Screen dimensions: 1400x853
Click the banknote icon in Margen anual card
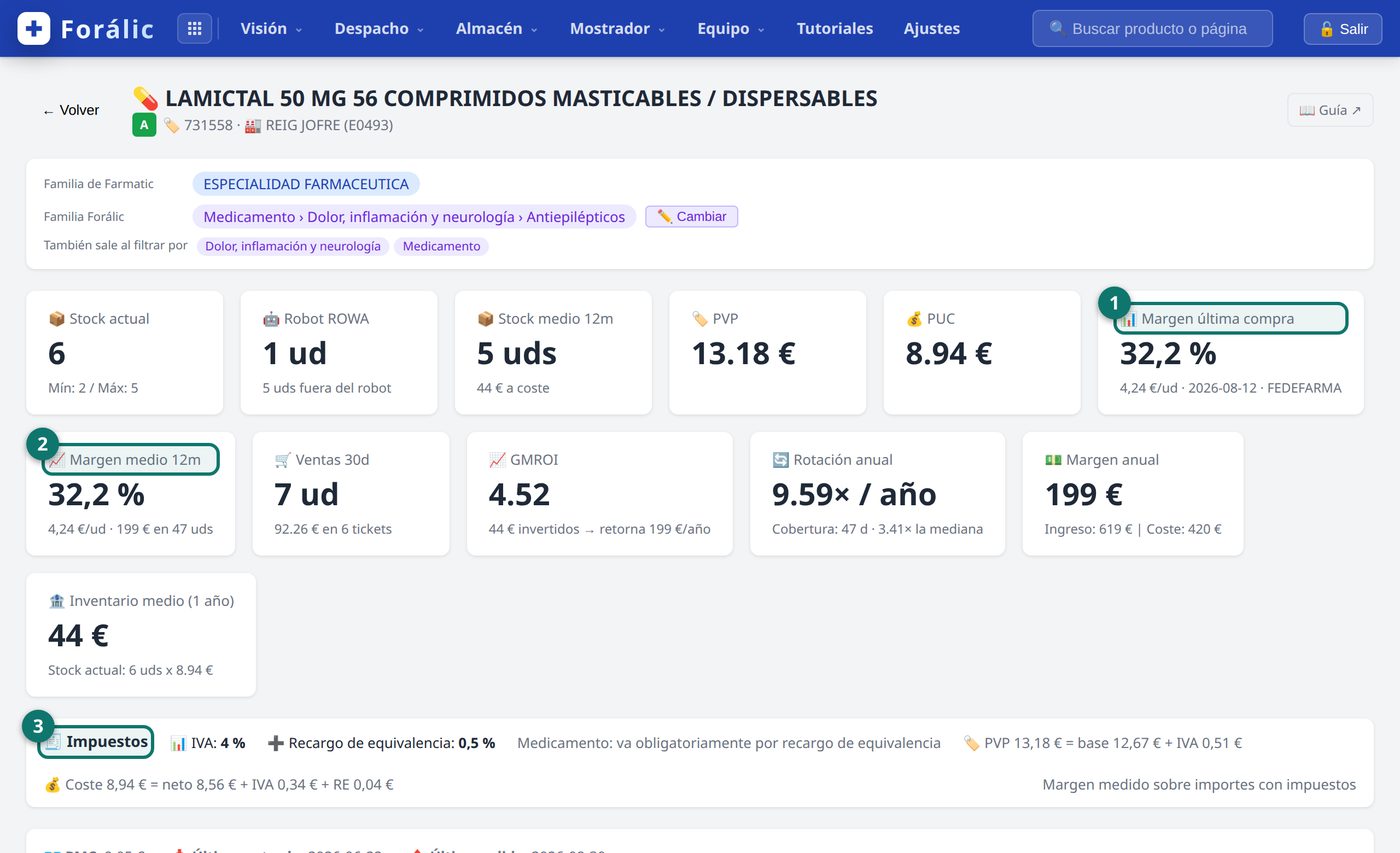tap(1053, 460)
